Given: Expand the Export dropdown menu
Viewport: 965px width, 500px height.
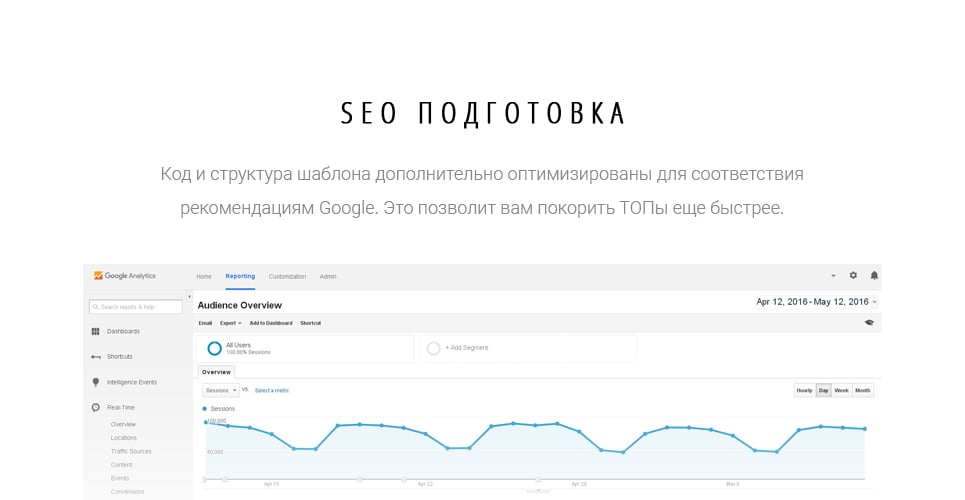Looking at the screenshot, I should point(231,323).
